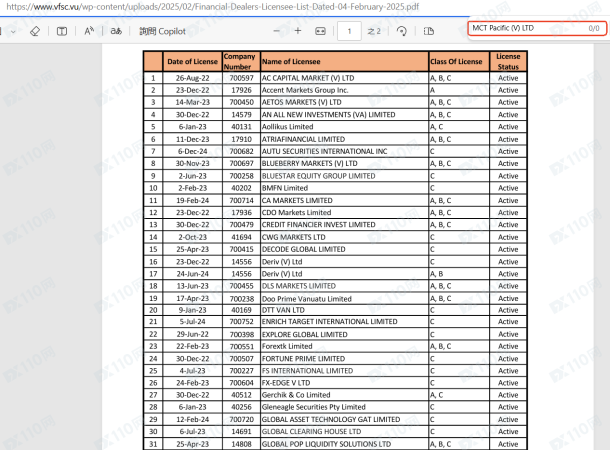Start Read aloud from the toolbar
Screen dimensions: 610x450
[89, 31]
